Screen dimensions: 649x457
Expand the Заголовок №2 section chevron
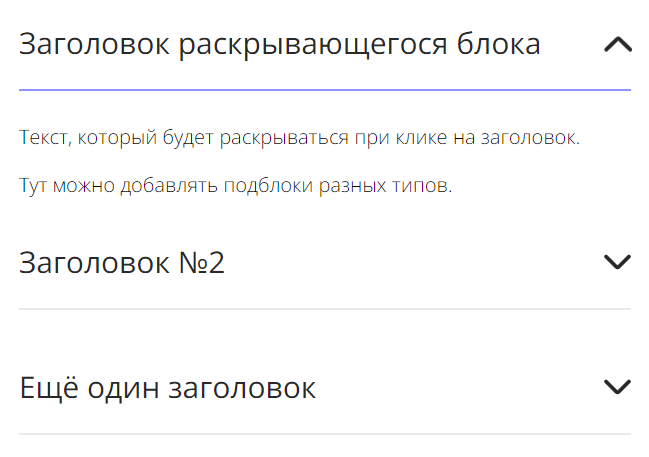(618, 262)
